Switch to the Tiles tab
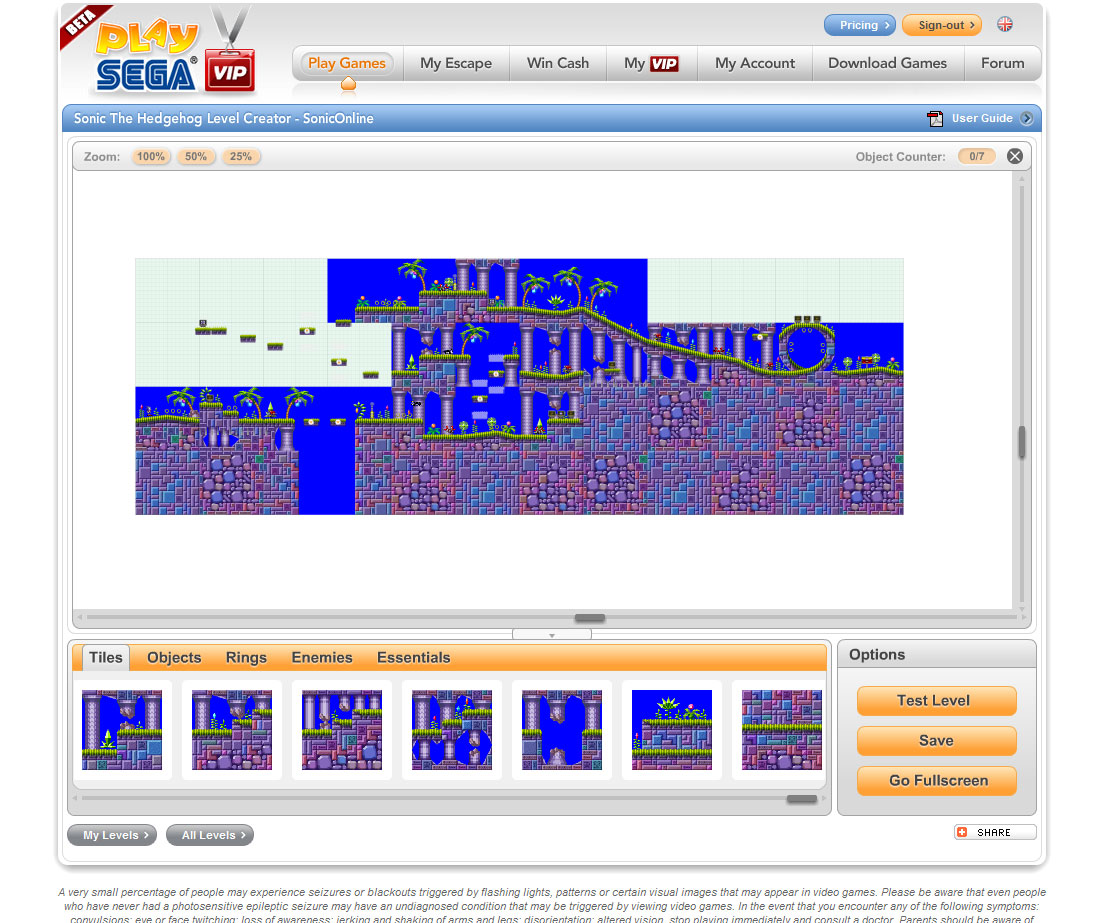 point(106,657)
